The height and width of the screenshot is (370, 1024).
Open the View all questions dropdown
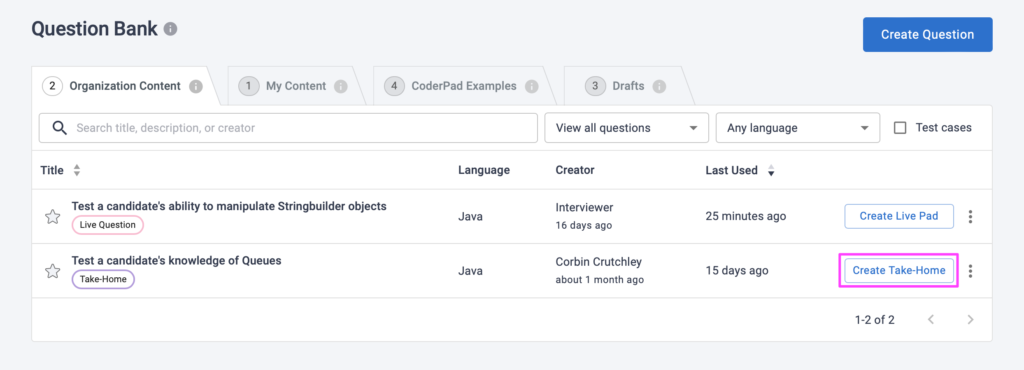[627, 128]
